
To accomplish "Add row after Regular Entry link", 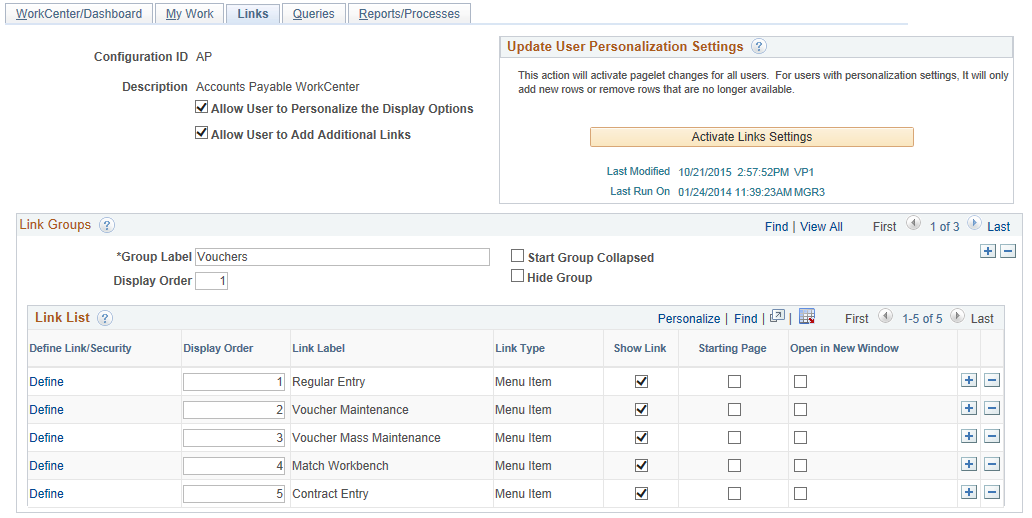I will tap(968, 381).
